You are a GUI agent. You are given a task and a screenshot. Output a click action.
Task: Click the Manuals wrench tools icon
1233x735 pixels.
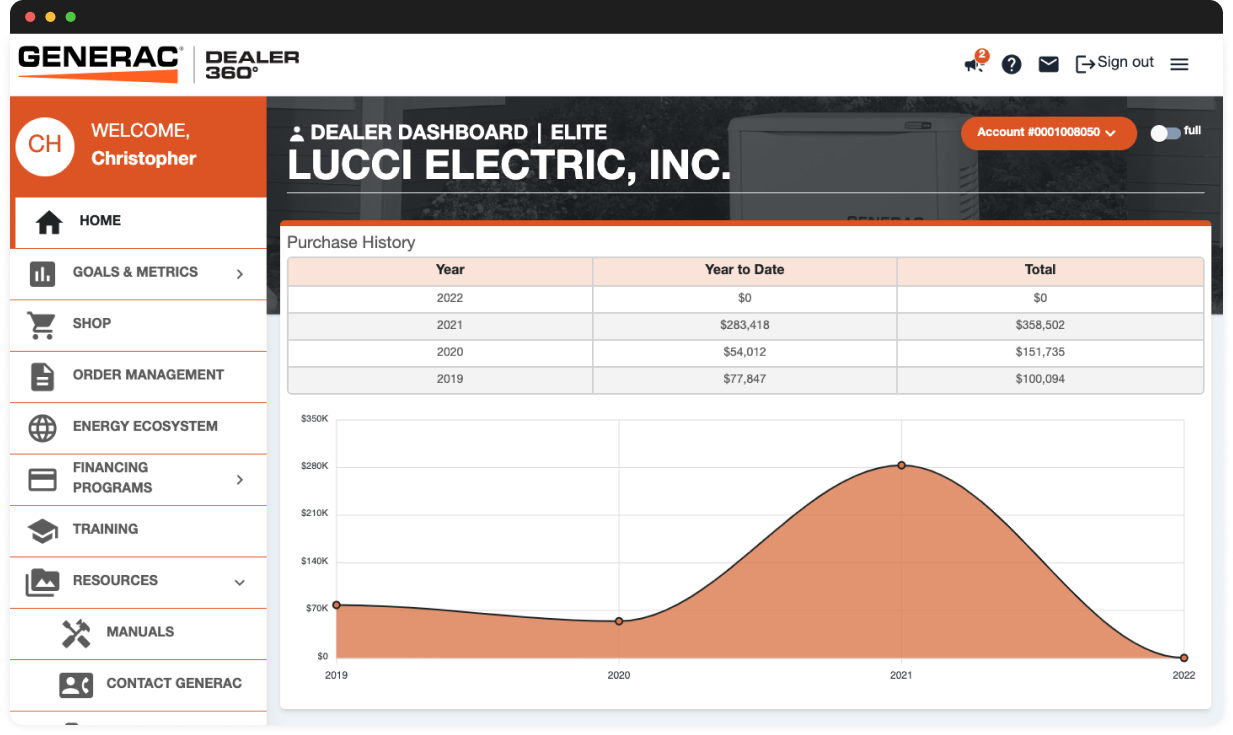coord(75,632)
